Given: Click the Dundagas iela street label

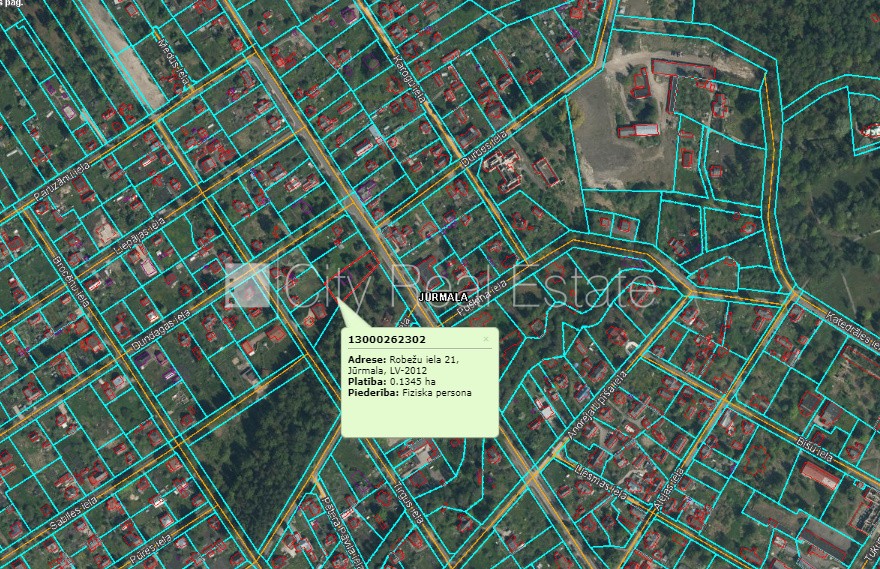Looking at the screenshot, I should [x=158, y=327].
